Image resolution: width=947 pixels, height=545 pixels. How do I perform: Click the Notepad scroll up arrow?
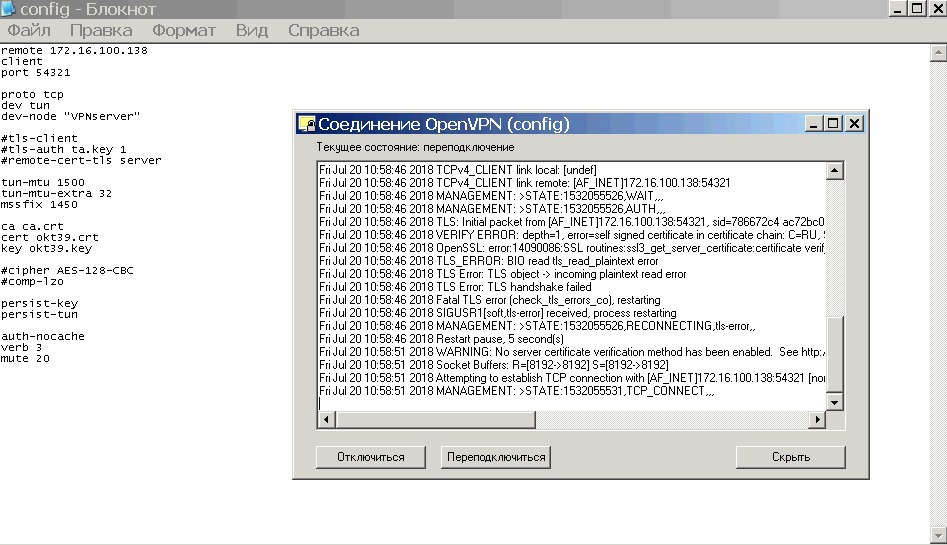pos(938,53)
